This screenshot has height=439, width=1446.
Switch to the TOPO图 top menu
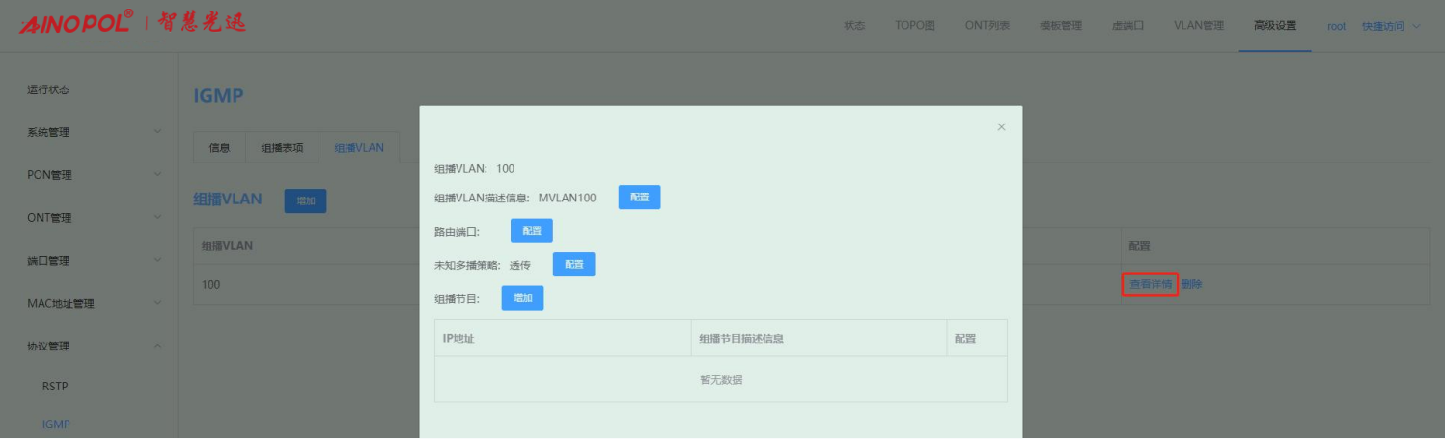pos(914,26)
